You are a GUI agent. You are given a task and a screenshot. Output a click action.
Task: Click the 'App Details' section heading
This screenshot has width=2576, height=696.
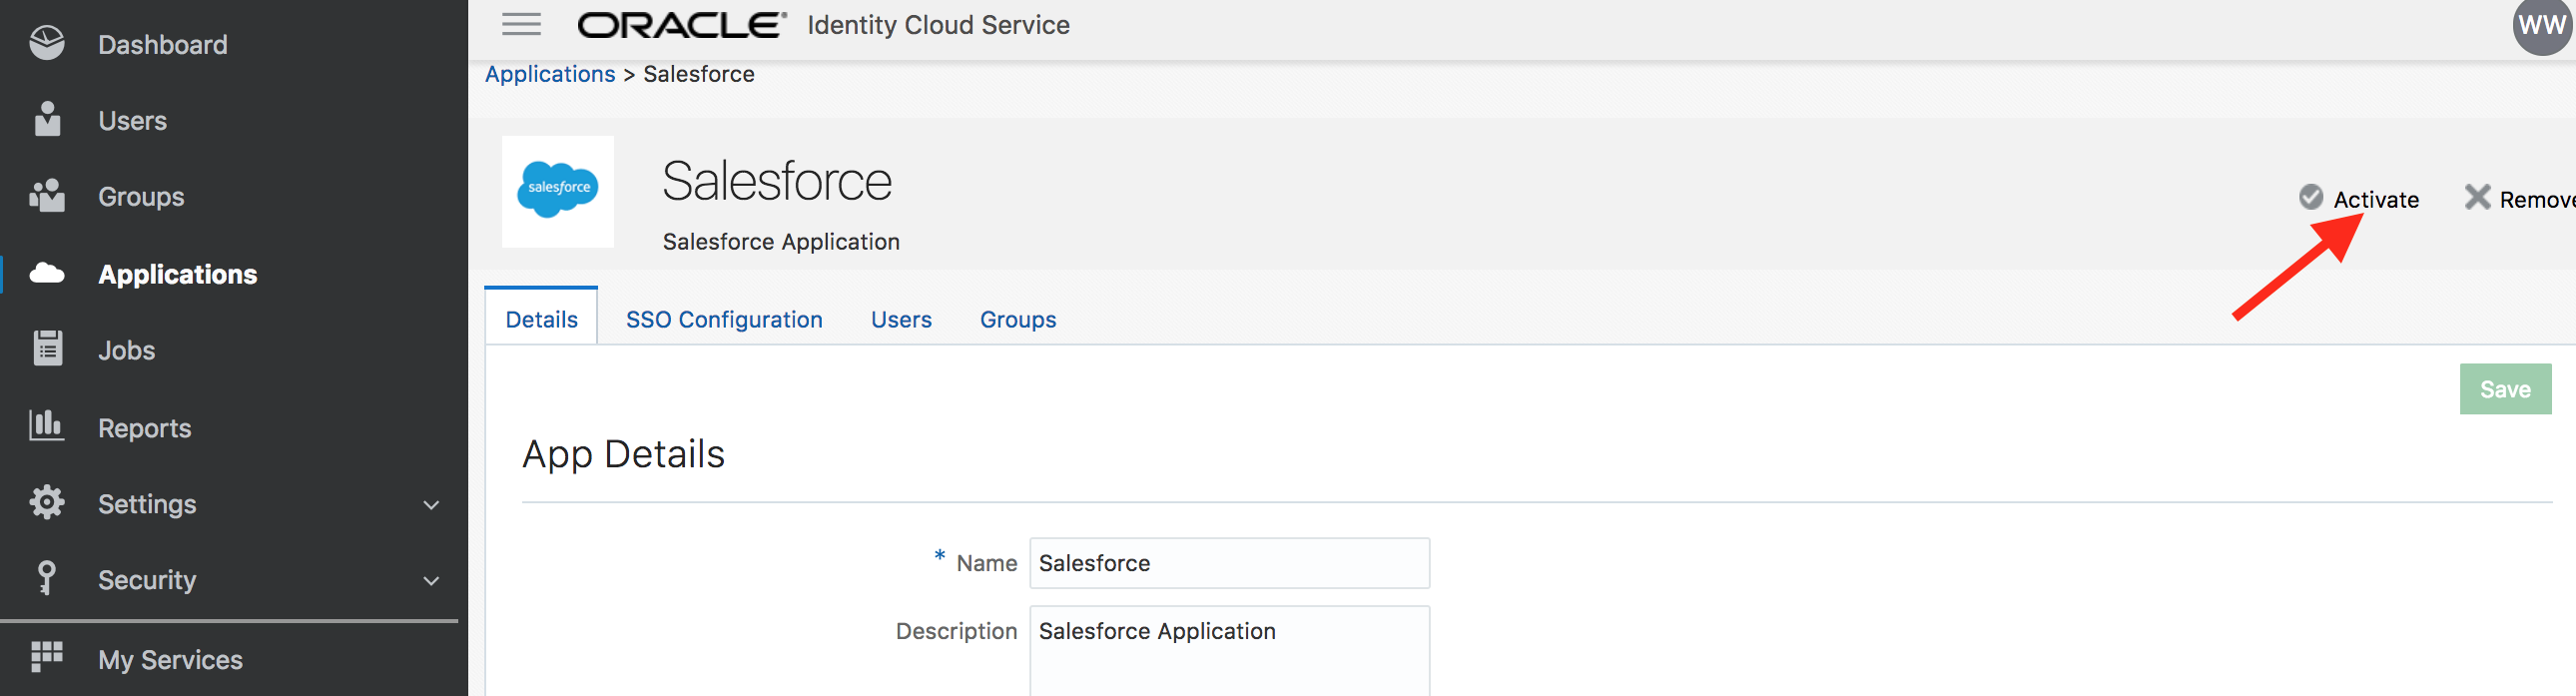tap(623, 455)
